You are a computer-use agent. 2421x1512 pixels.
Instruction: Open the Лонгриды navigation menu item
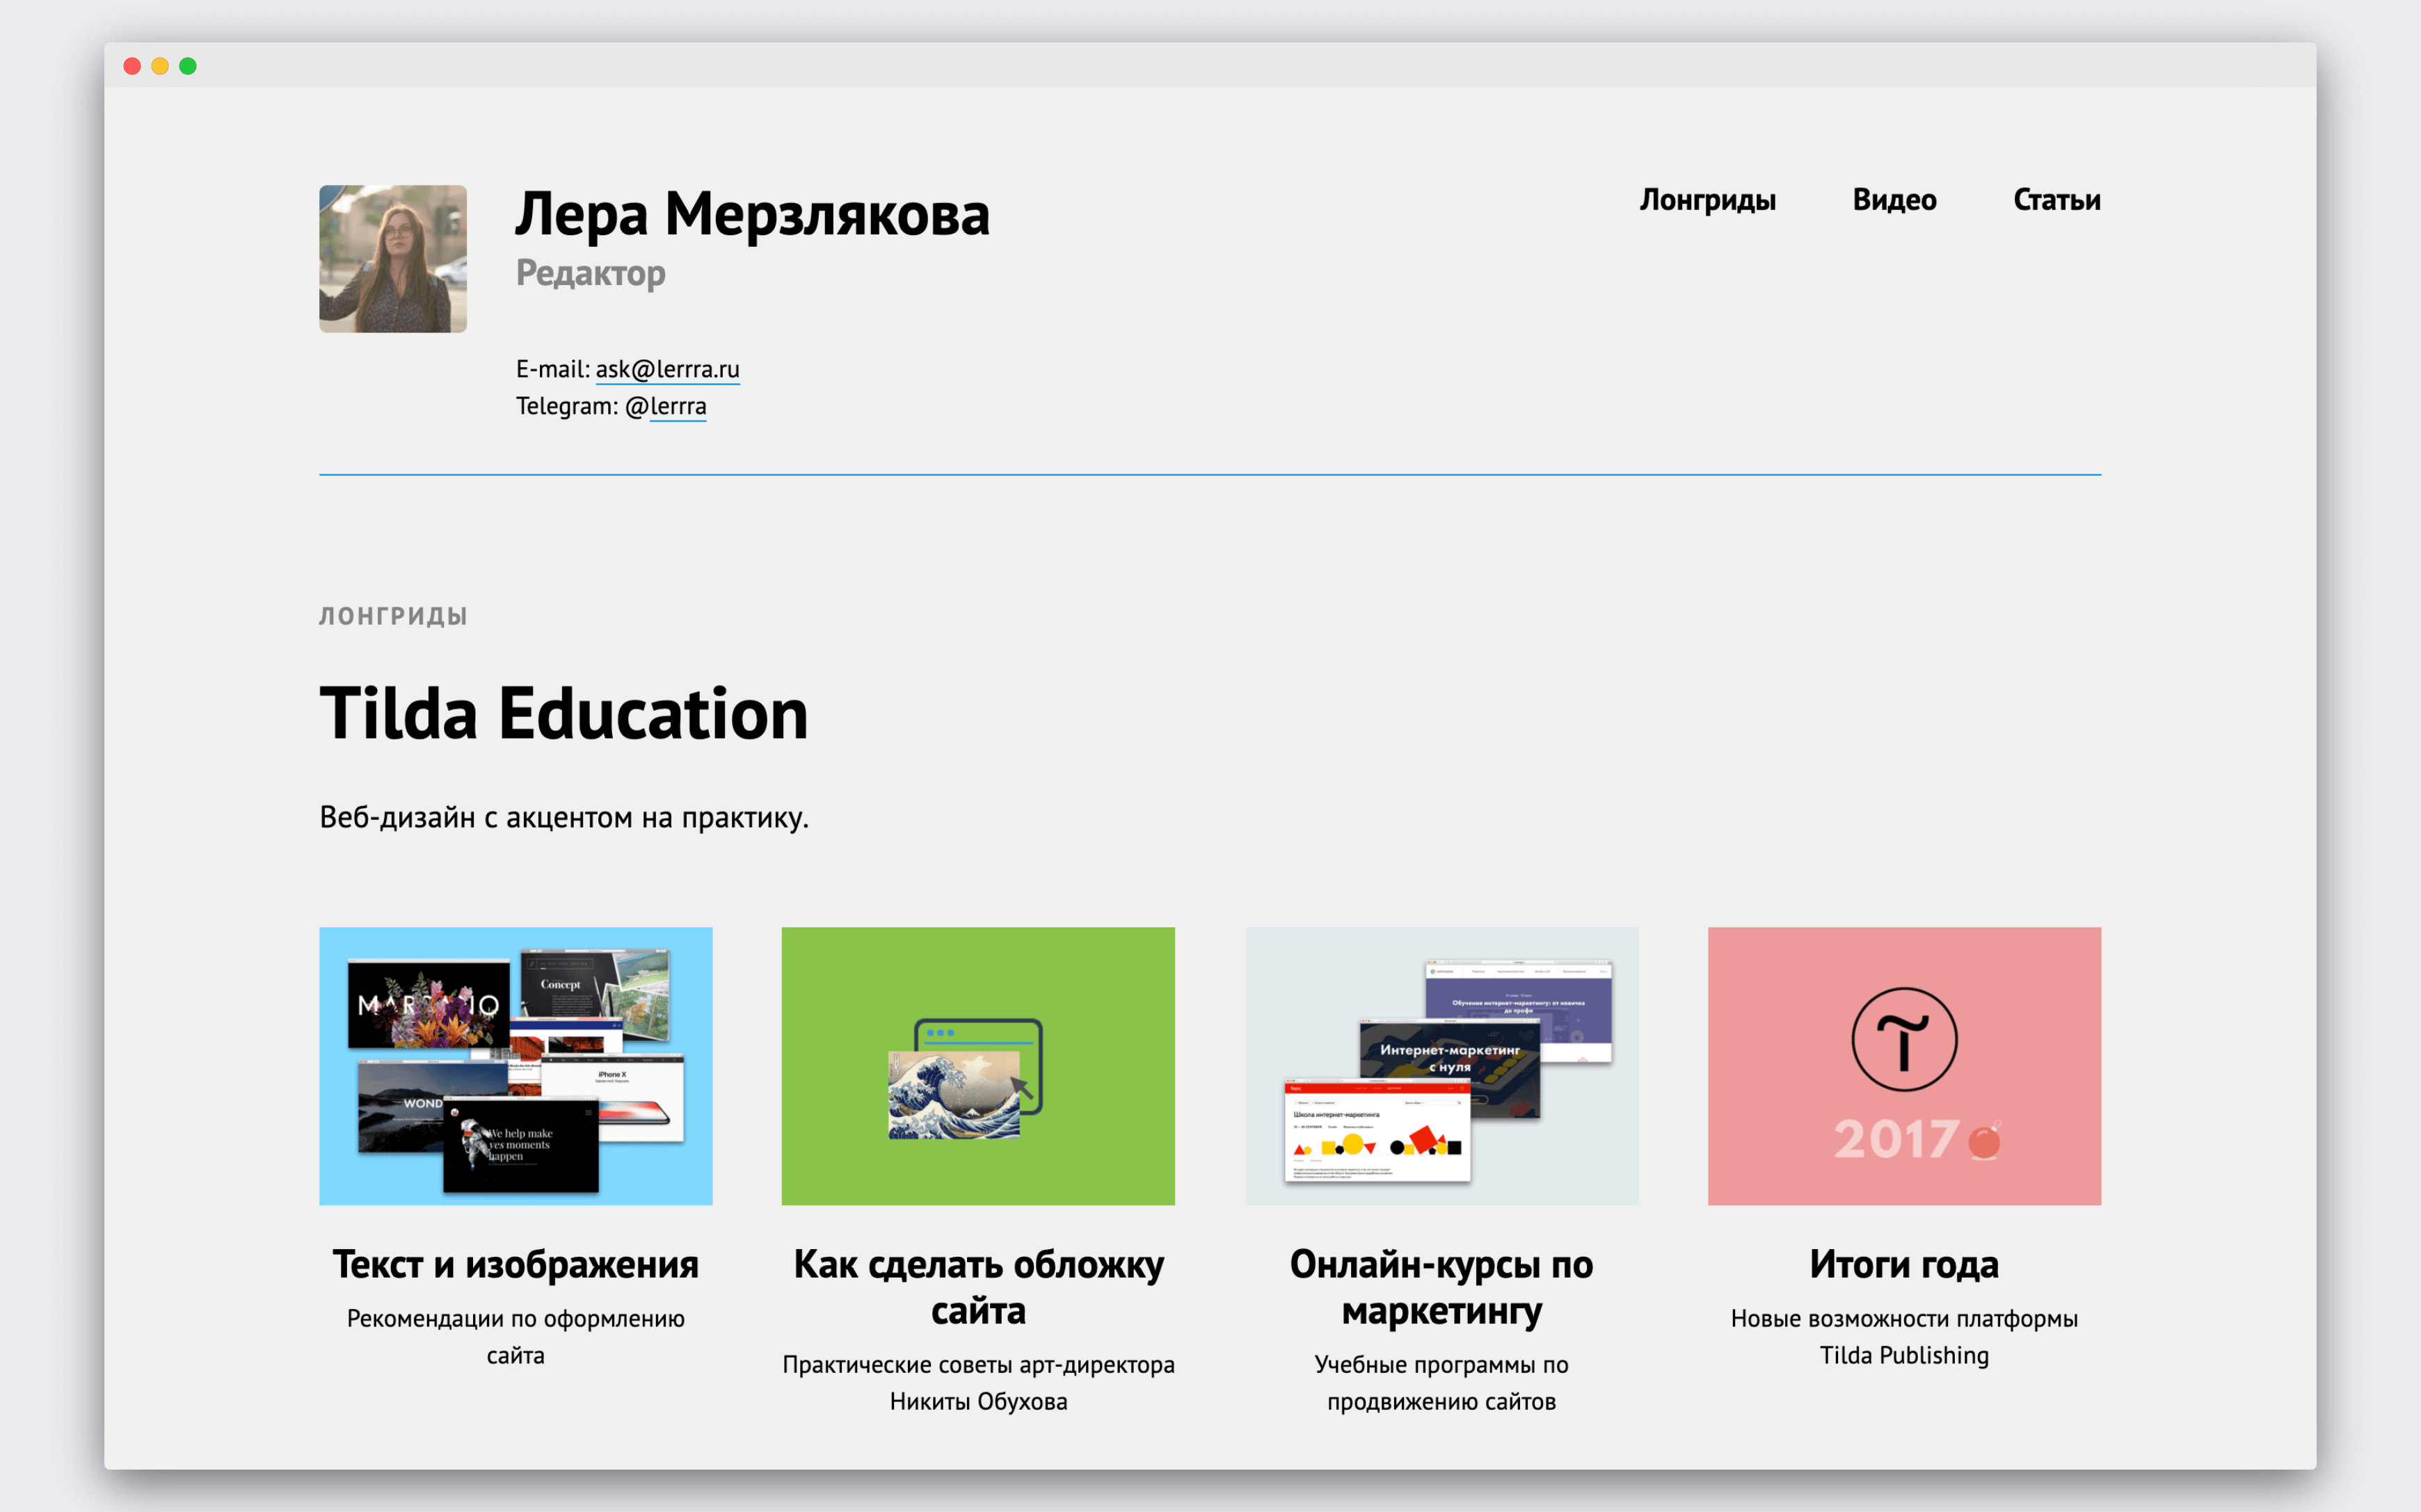click(x=1707, y=200)
